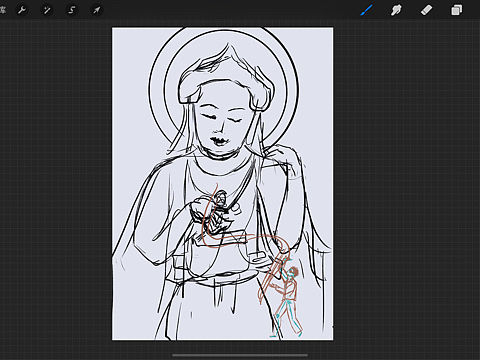
Task: Open the Adjustments magic wand menu
Action: [47, 10]
